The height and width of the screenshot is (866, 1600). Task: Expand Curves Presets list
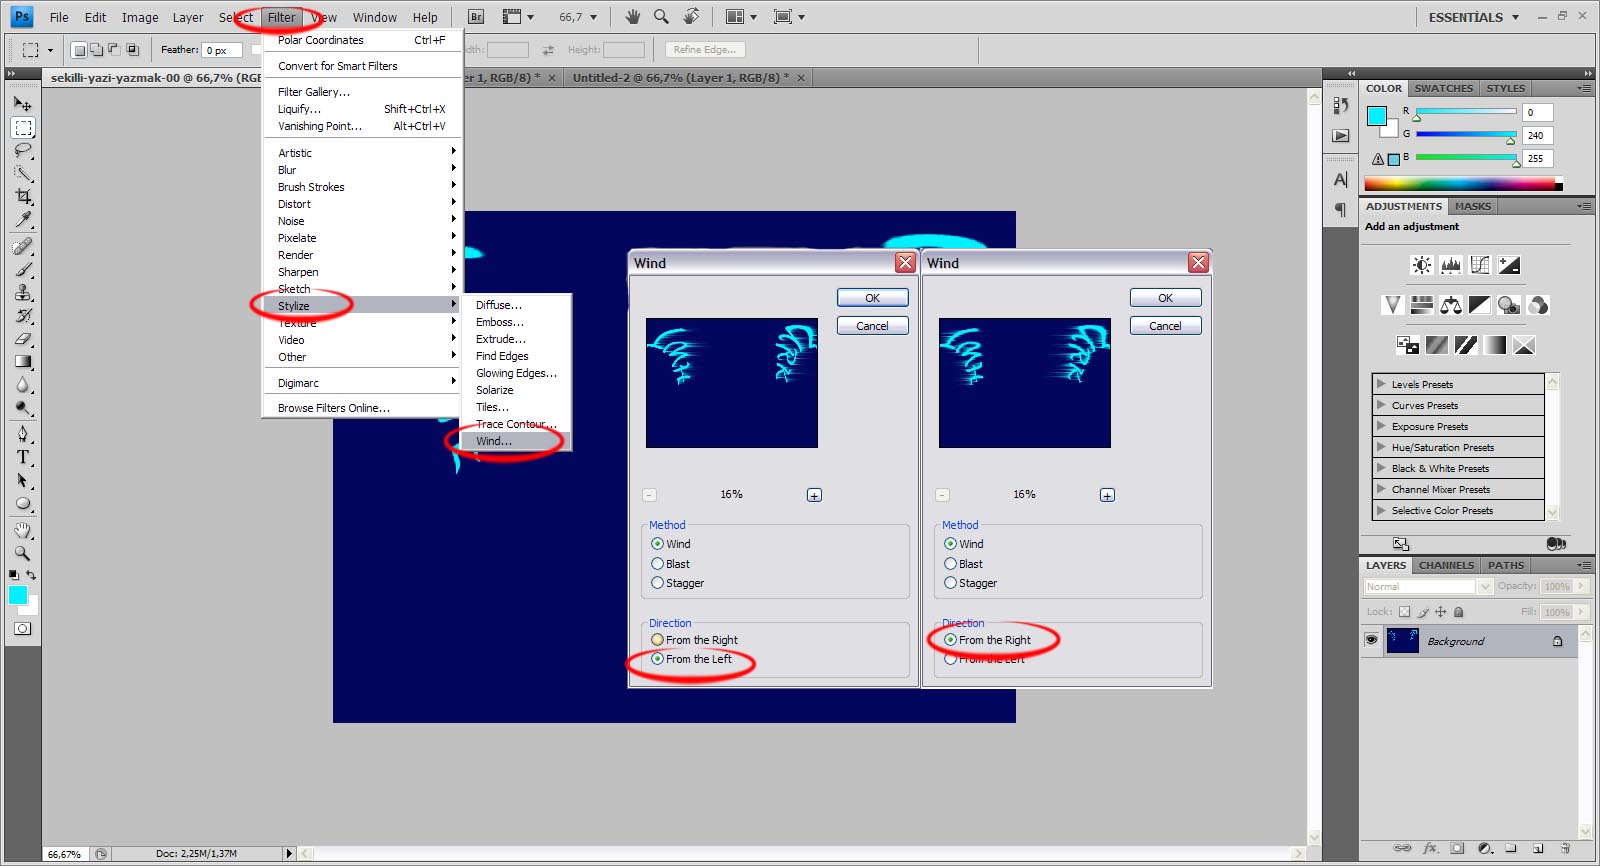click(x=1381, y=405)
